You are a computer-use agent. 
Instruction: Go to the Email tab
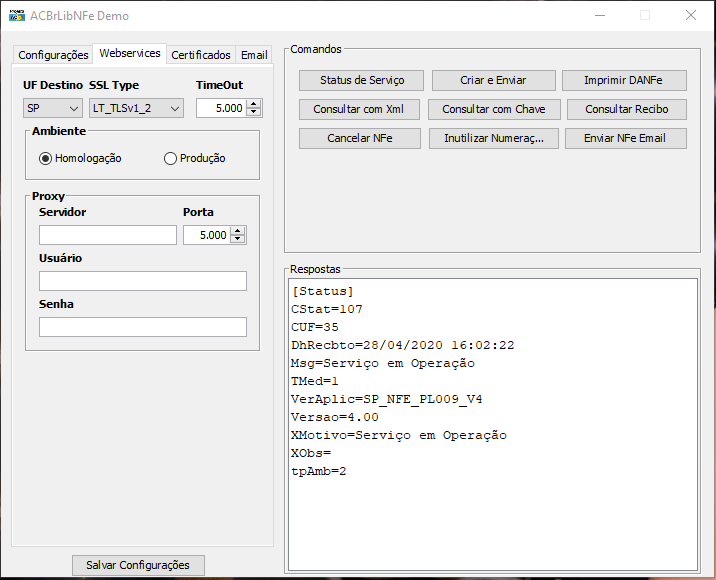point(254,55)
